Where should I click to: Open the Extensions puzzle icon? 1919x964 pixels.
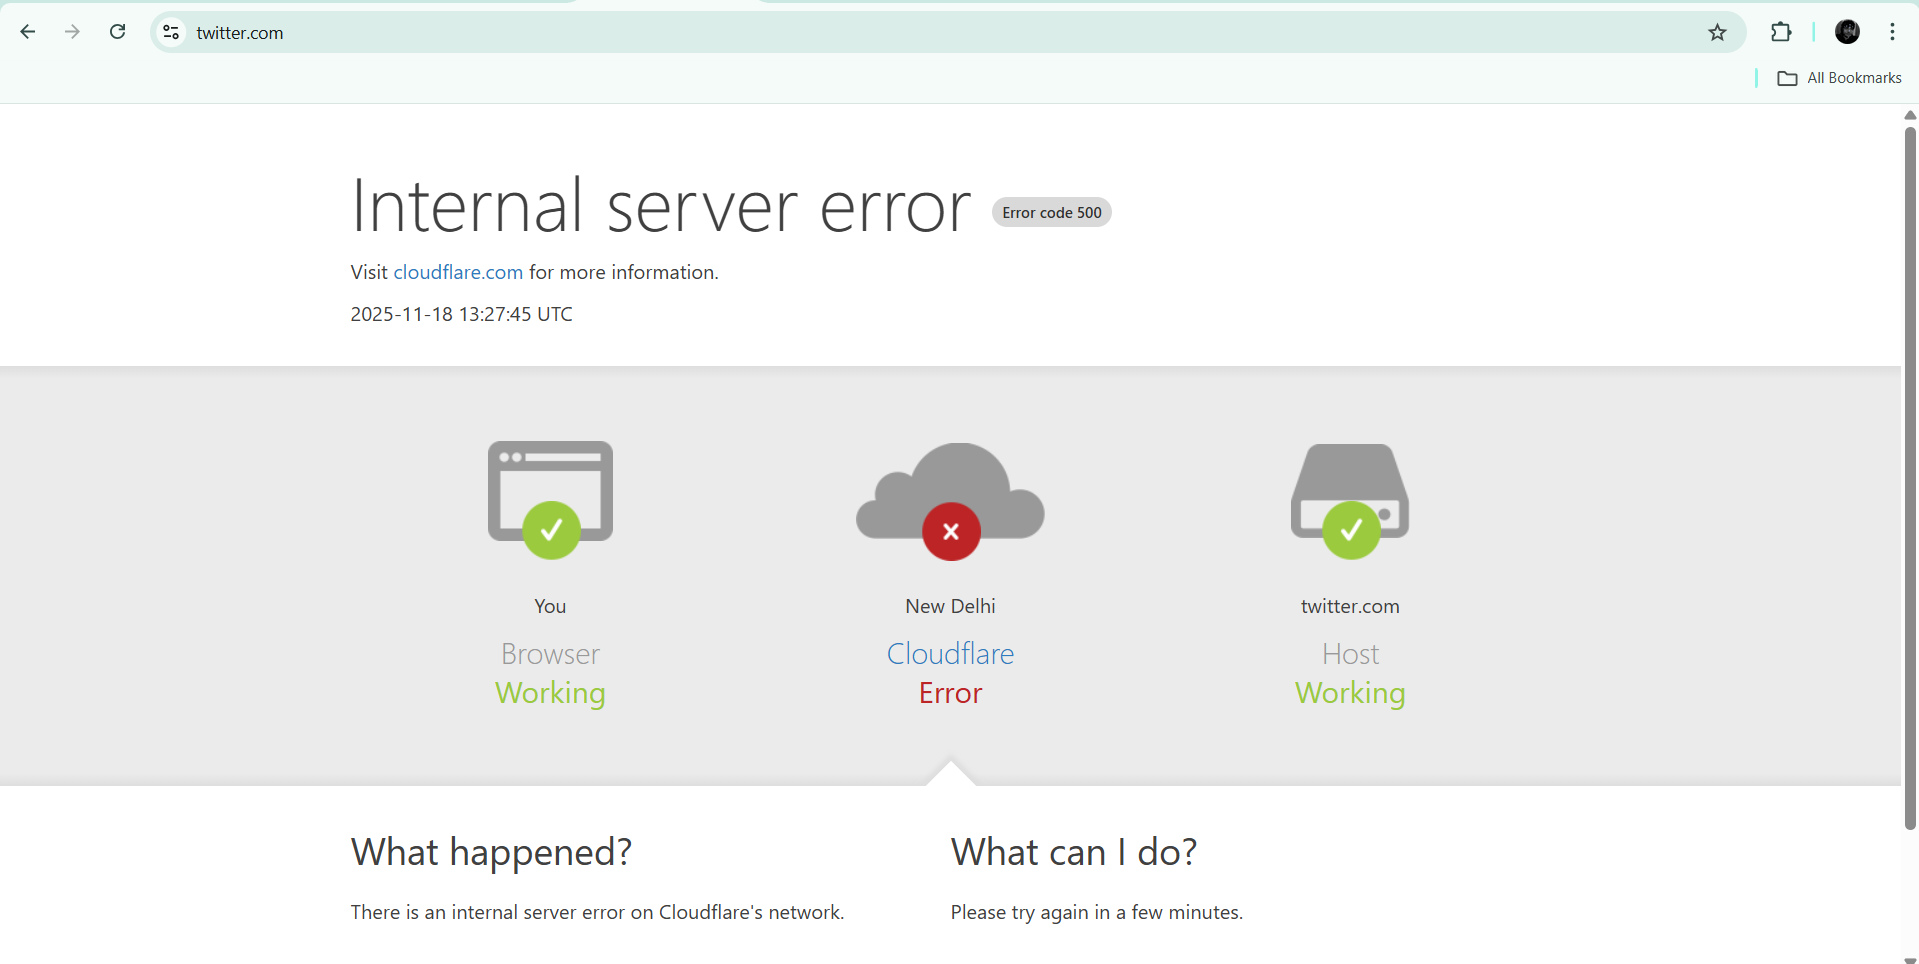(1781, 32)
